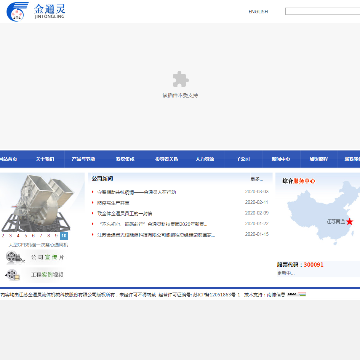
Task: Open the 人力资源 navigation menu item
Action: pos(205,159)
